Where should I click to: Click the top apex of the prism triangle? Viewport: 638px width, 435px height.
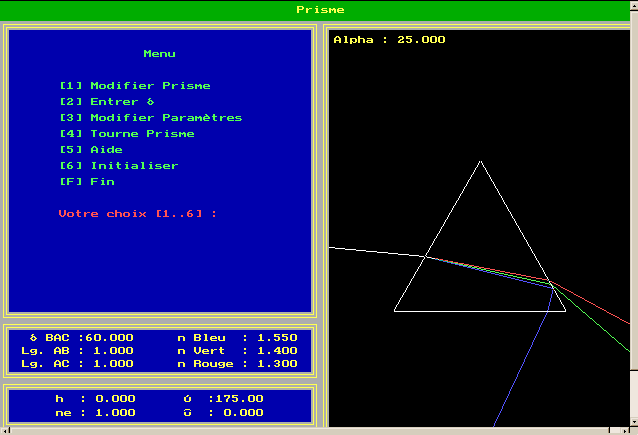tap(481, 162)
